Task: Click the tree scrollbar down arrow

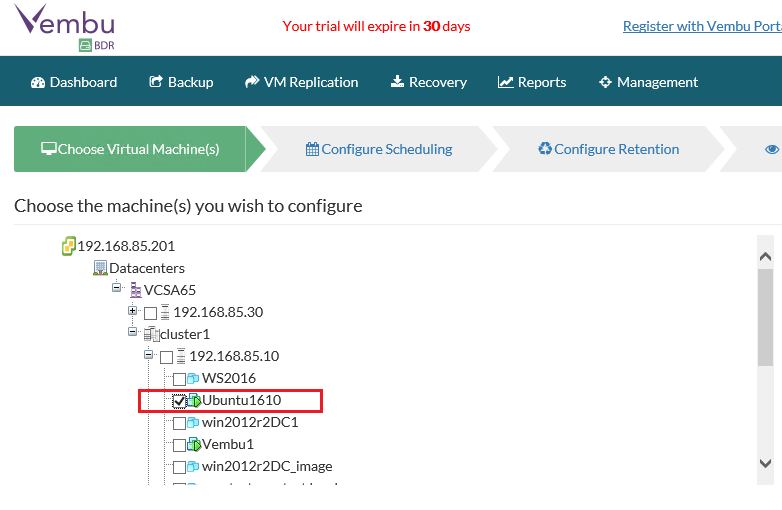Action: coord(765,463)
